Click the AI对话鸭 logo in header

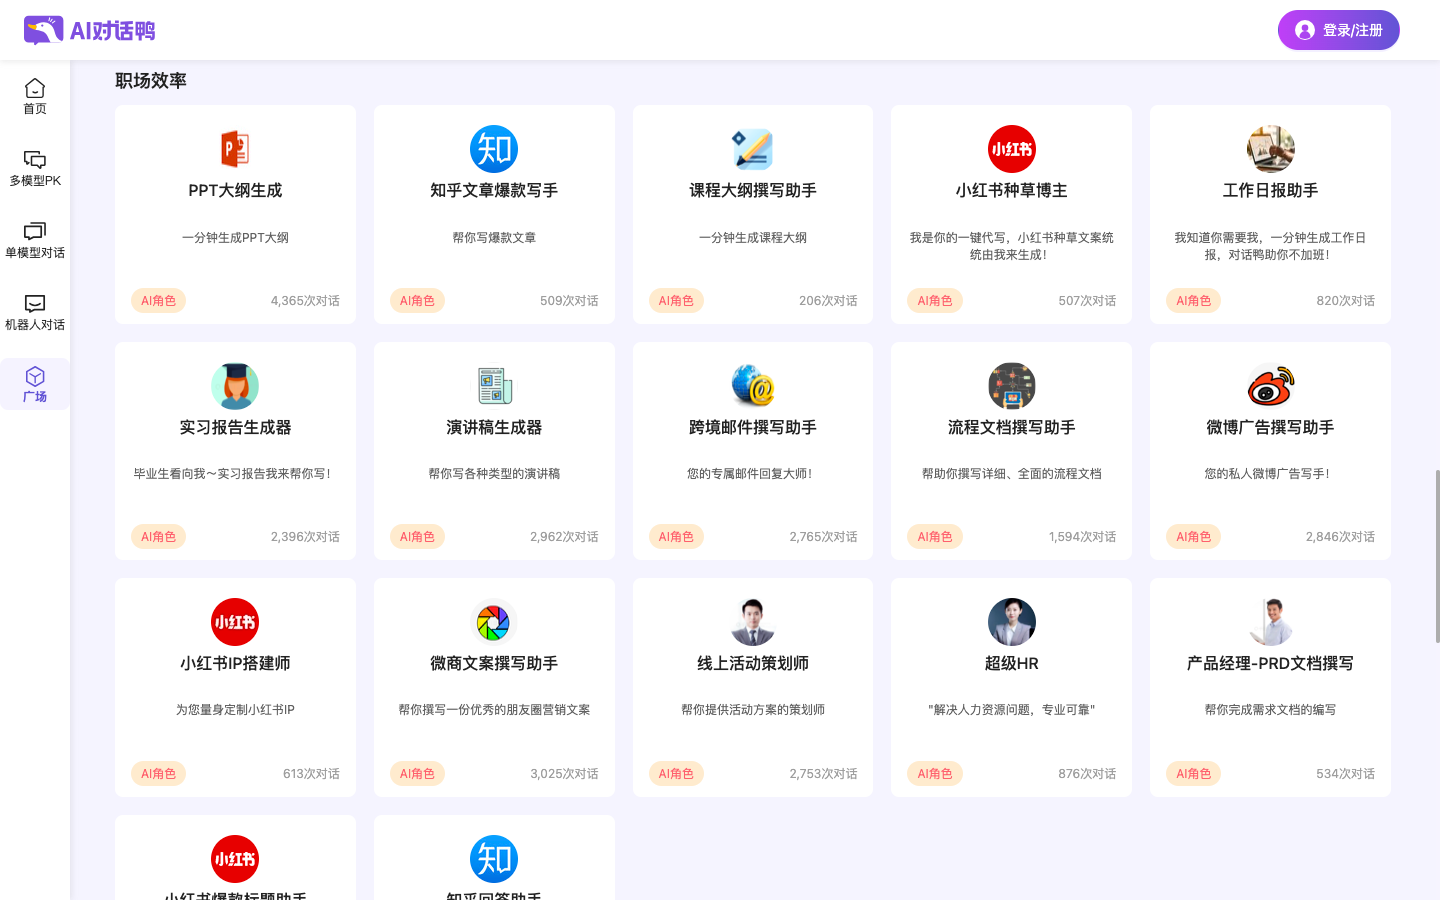click(x=90, y=30)
